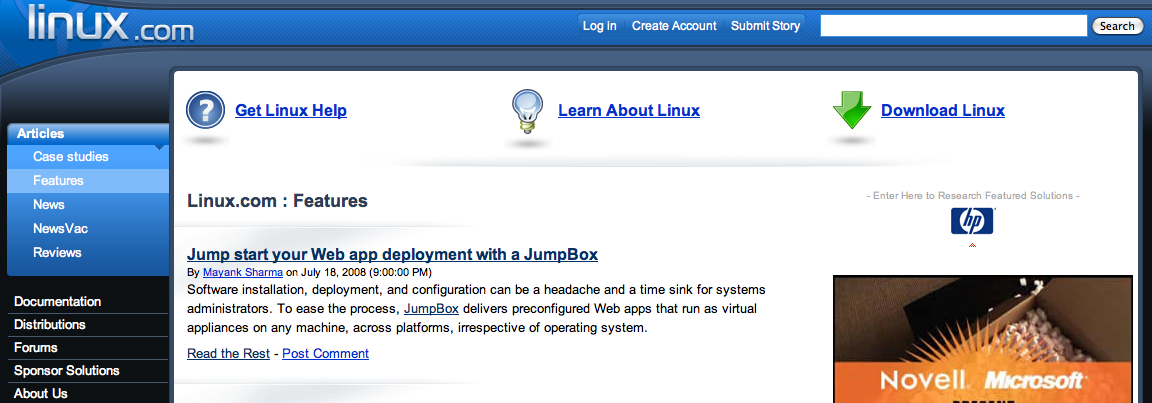1152x403 pixels.
Task: Click Read the Rest link
Action: [228, 354]
